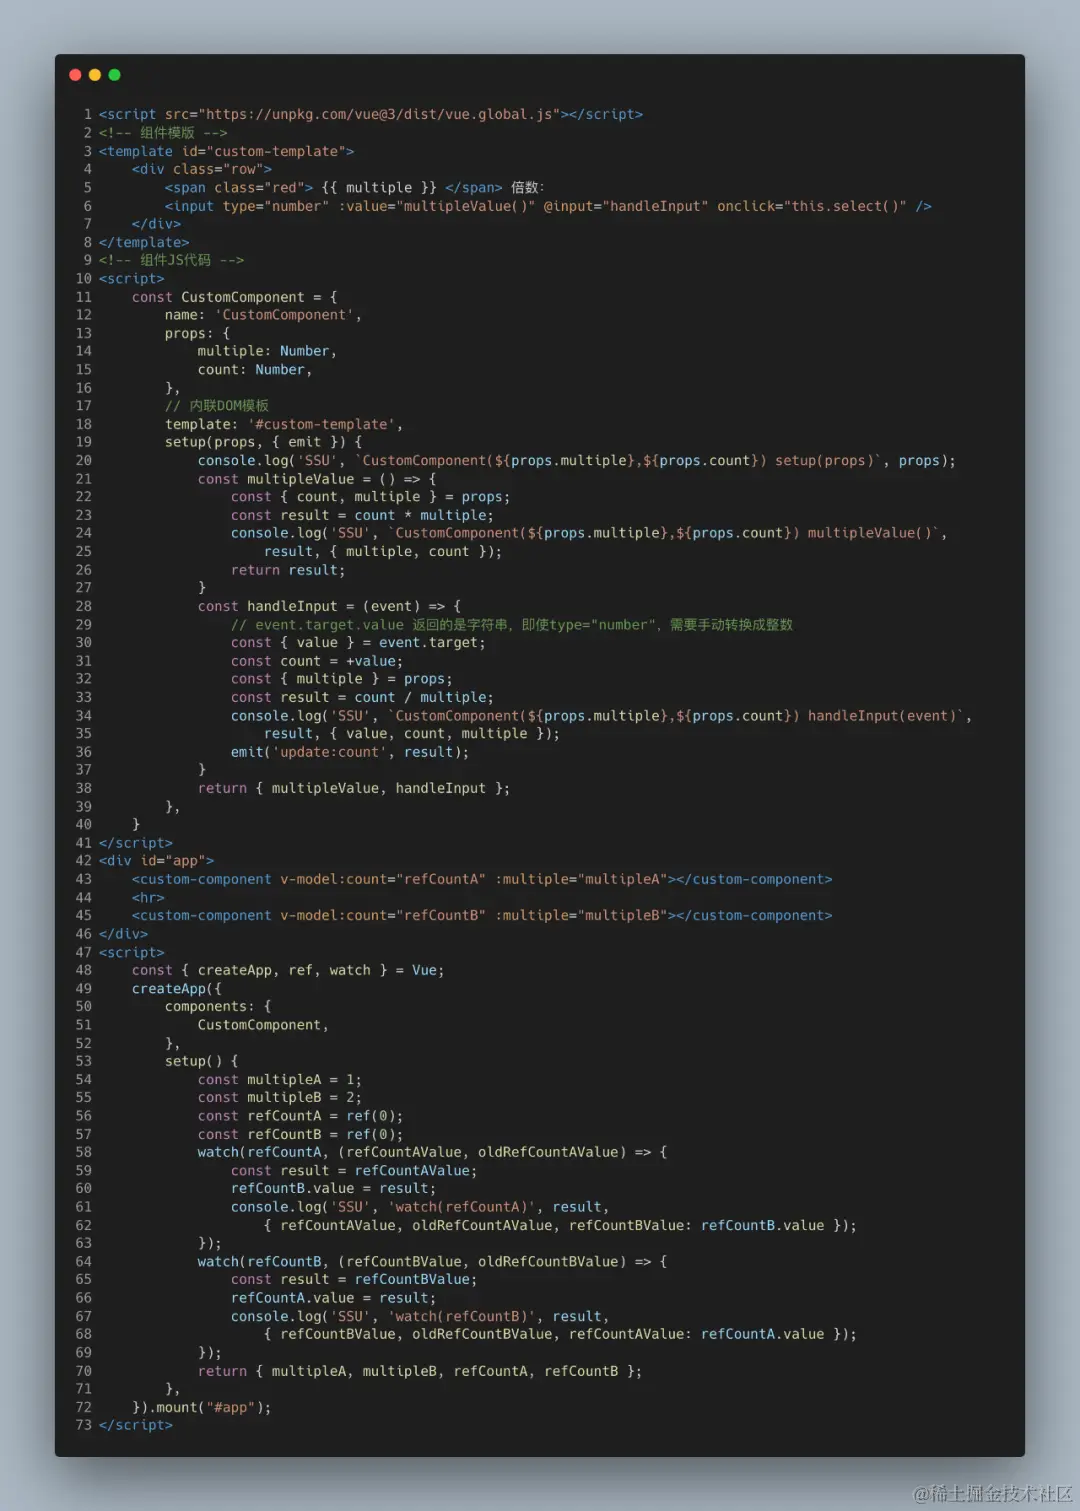Select the event.target.value comment on line 29
This screenshot has height=1511, width=1080.
click(512, 625)
